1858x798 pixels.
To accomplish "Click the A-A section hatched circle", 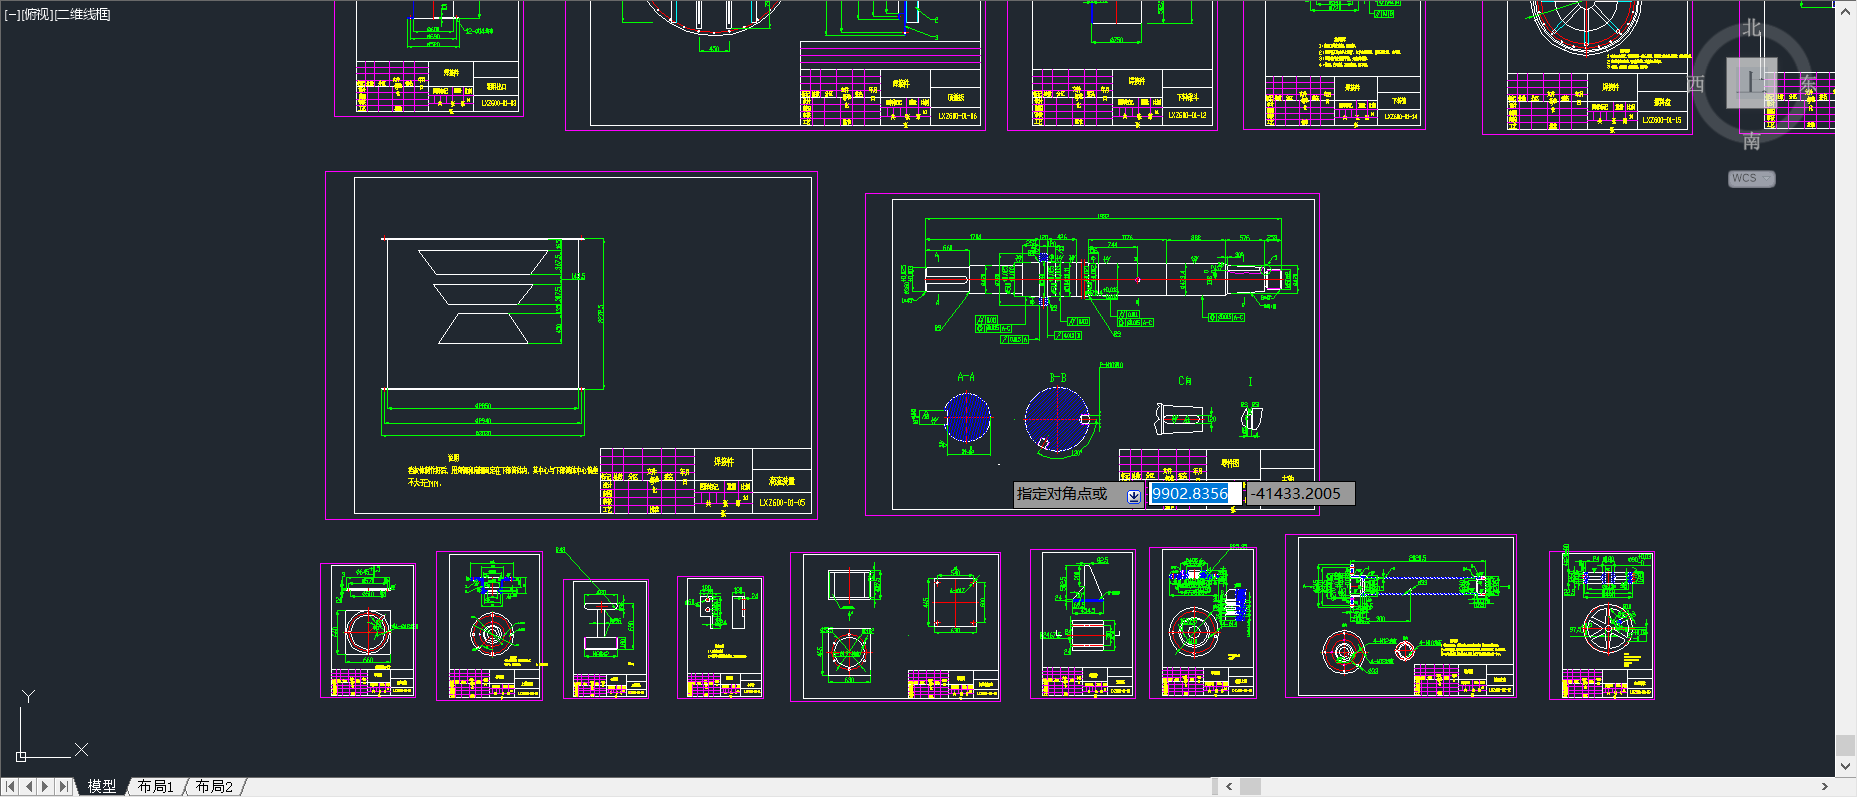I will tap(967, 417).
